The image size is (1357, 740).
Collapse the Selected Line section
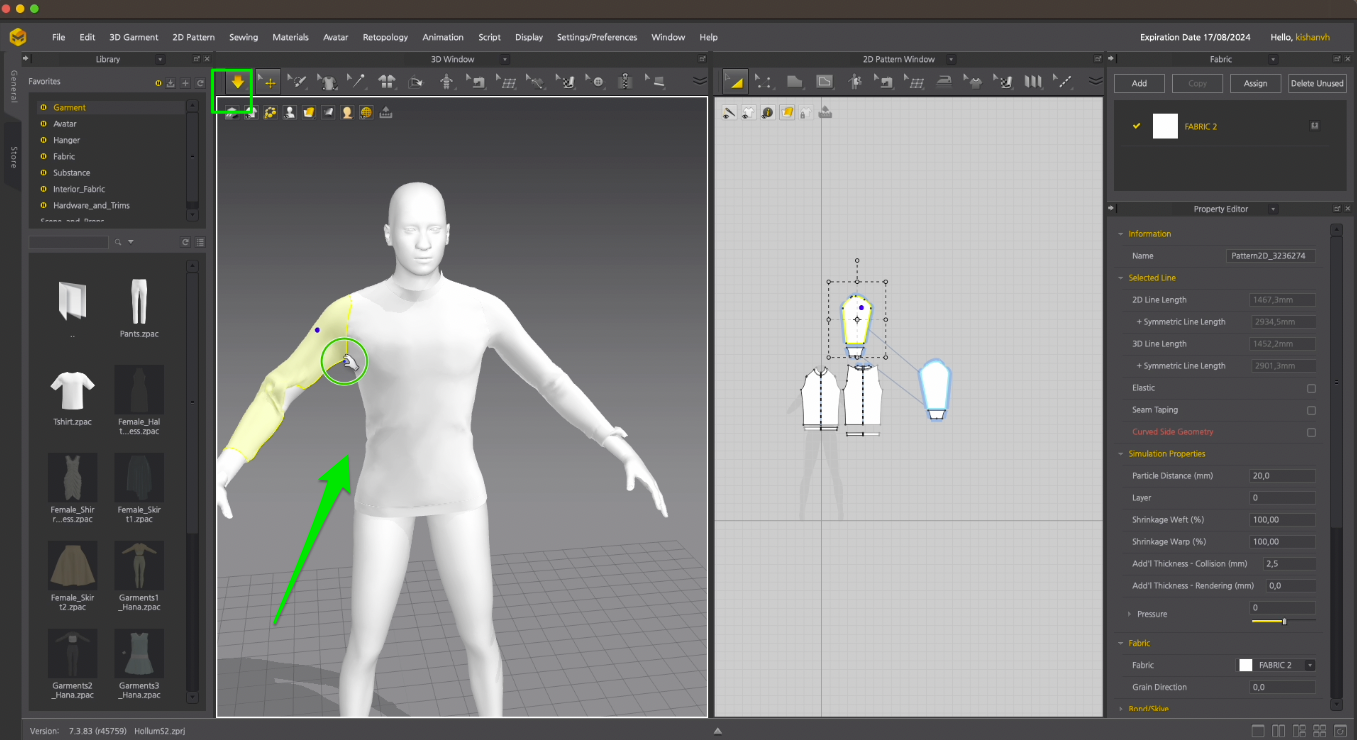pos(1120,278)
